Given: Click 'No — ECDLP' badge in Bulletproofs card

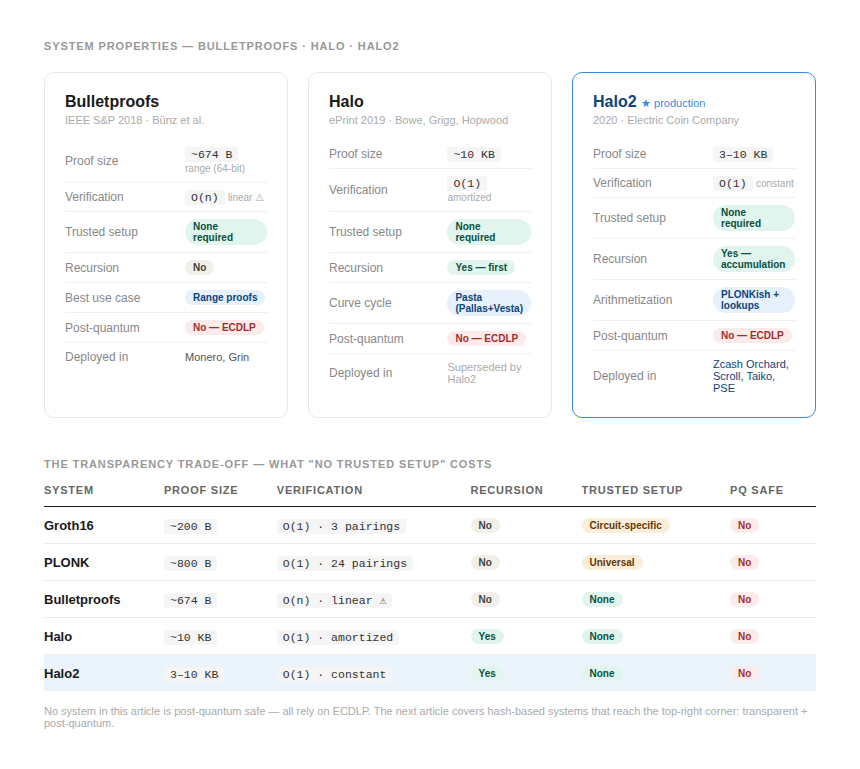Looking at the screenshot, I should (224, 327).
